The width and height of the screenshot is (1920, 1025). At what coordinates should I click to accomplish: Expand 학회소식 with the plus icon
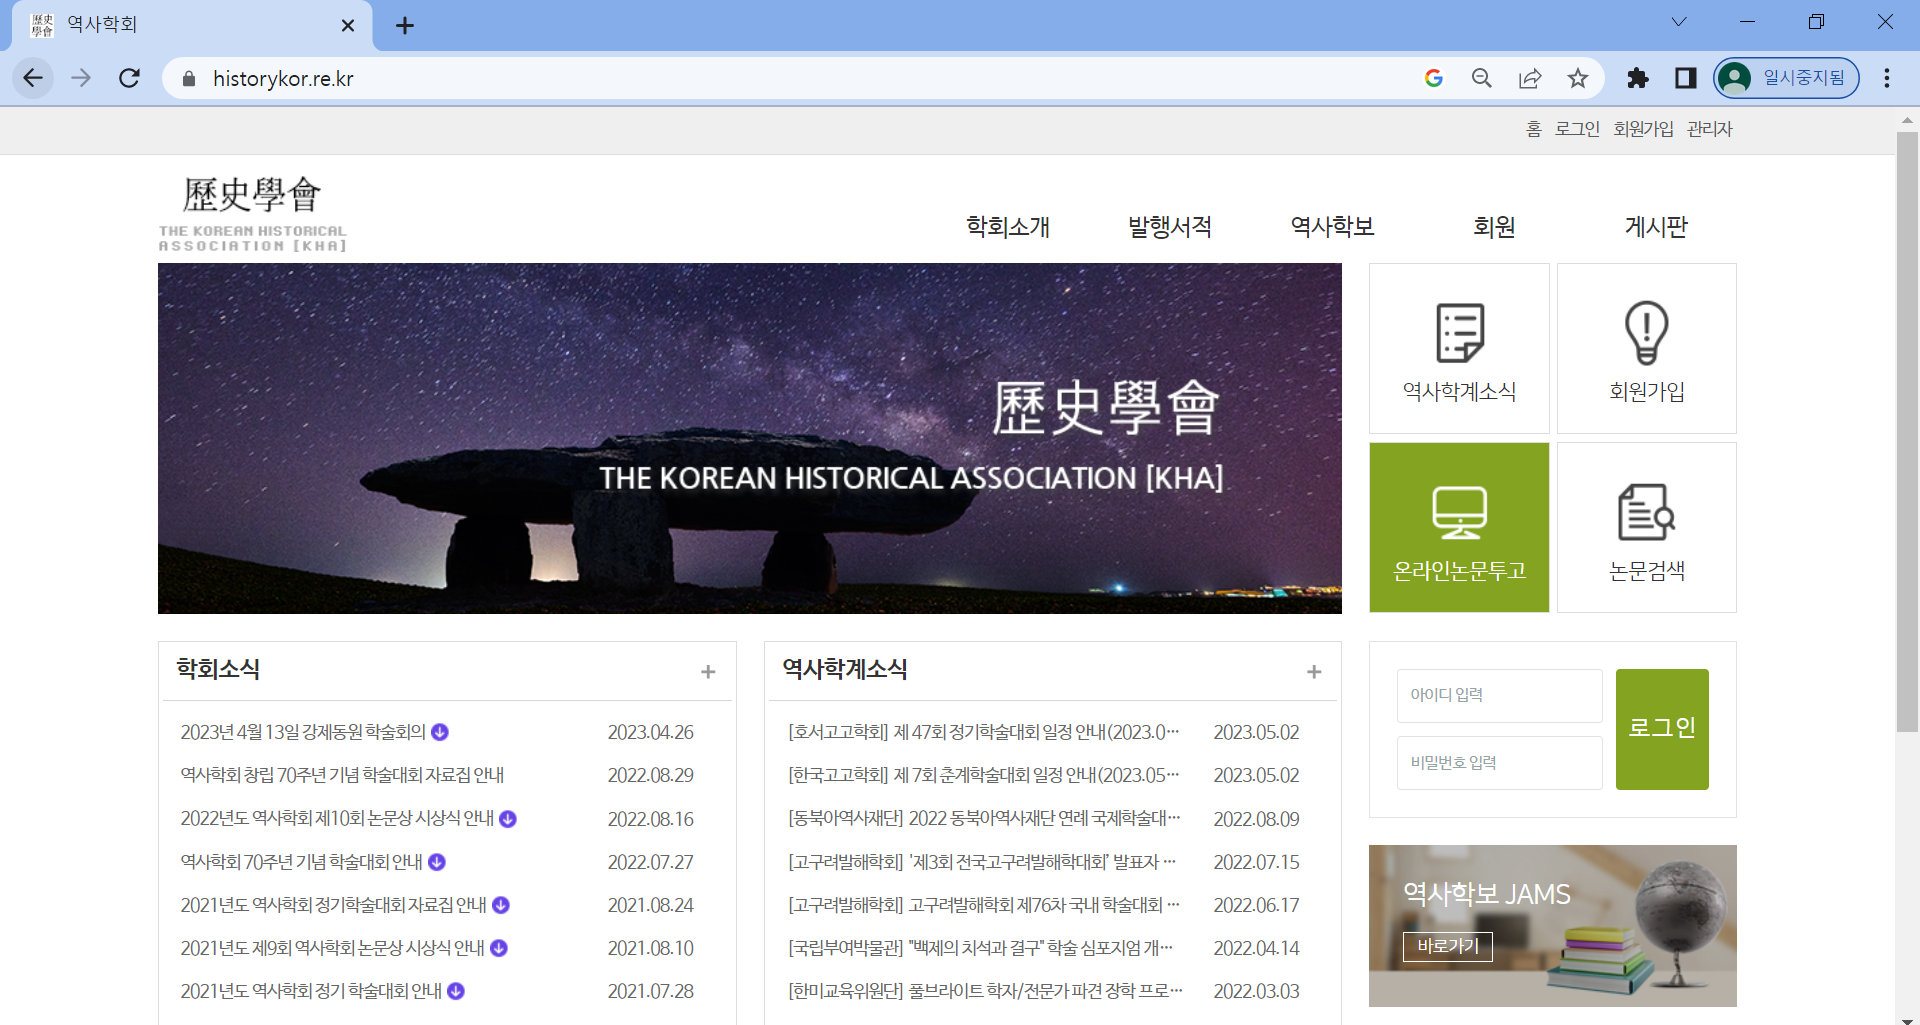[x=708, y=672]
